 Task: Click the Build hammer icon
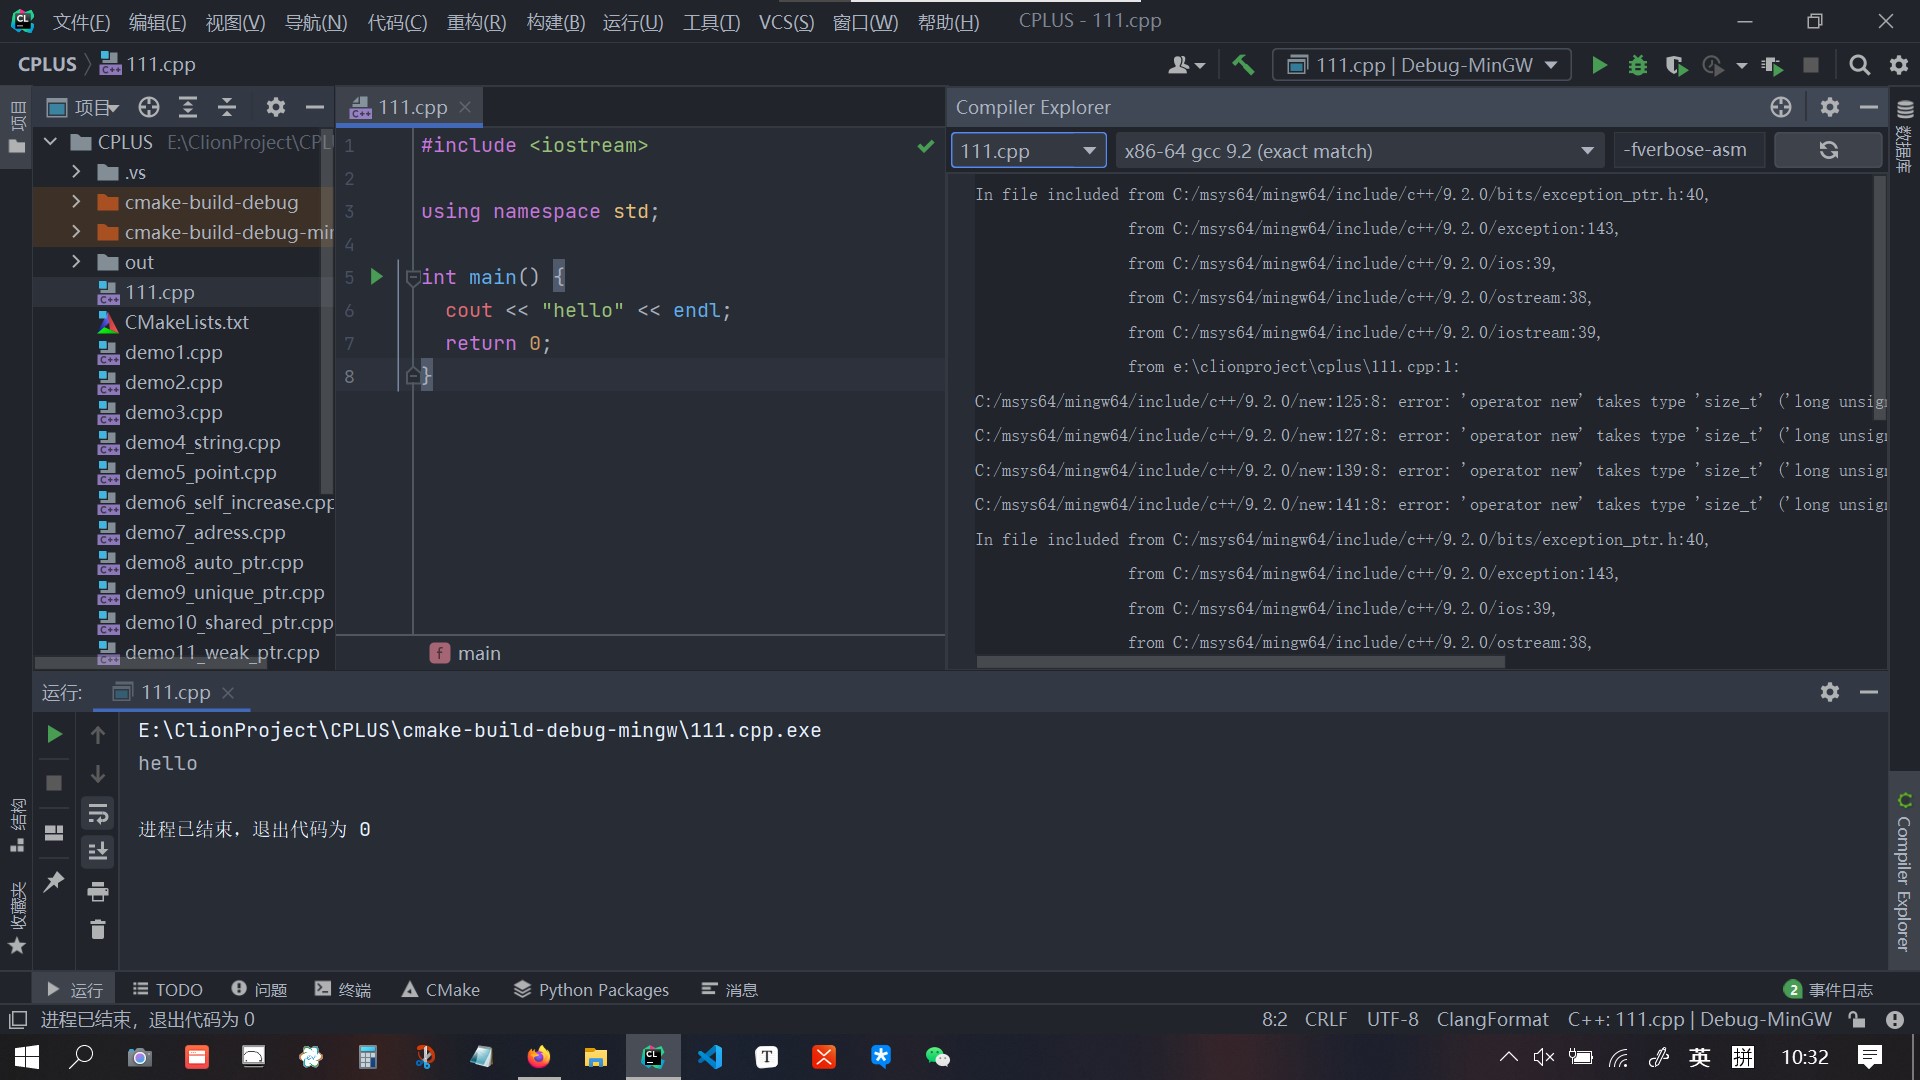tap(1243, 65)
